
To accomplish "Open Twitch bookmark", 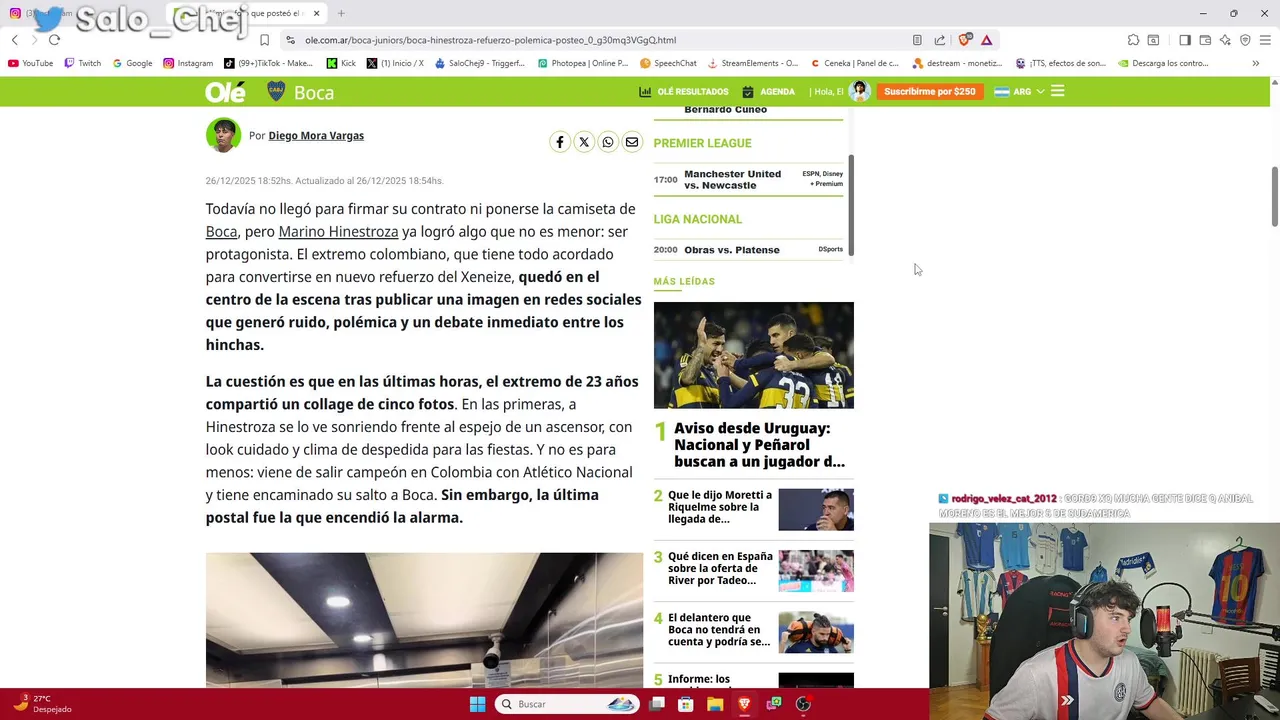I will click(x=82, y=63).
